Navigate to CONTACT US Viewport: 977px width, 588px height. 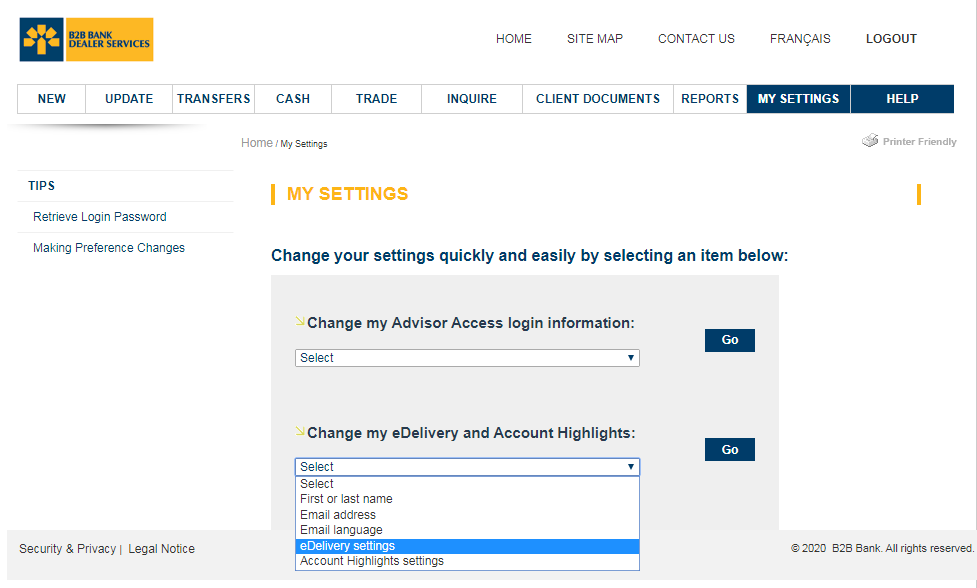(696, 39)
